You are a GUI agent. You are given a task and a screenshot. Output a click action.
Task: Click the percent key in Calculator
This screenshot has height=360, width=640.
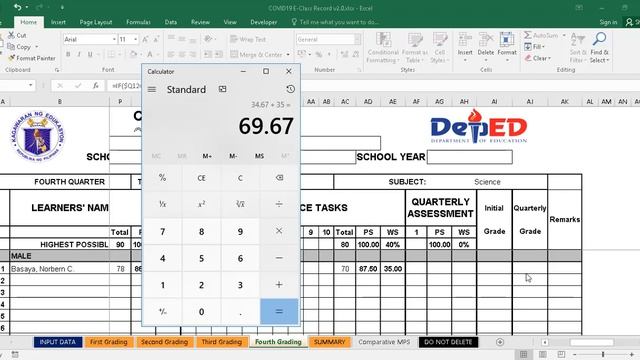click(x=162, y=178)
